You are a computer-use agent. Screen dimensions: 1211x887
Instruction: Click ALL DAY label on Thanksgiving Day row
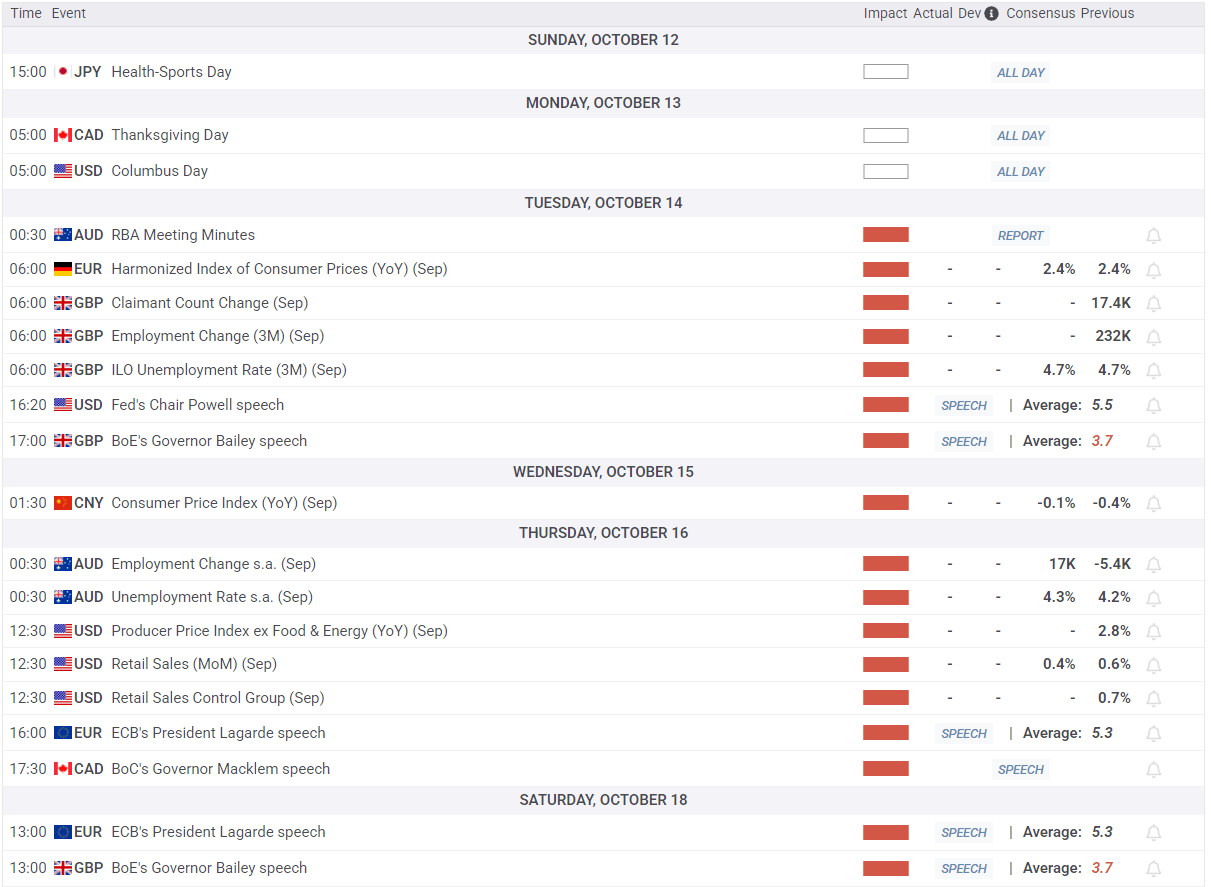click(x=1020, y=136)
